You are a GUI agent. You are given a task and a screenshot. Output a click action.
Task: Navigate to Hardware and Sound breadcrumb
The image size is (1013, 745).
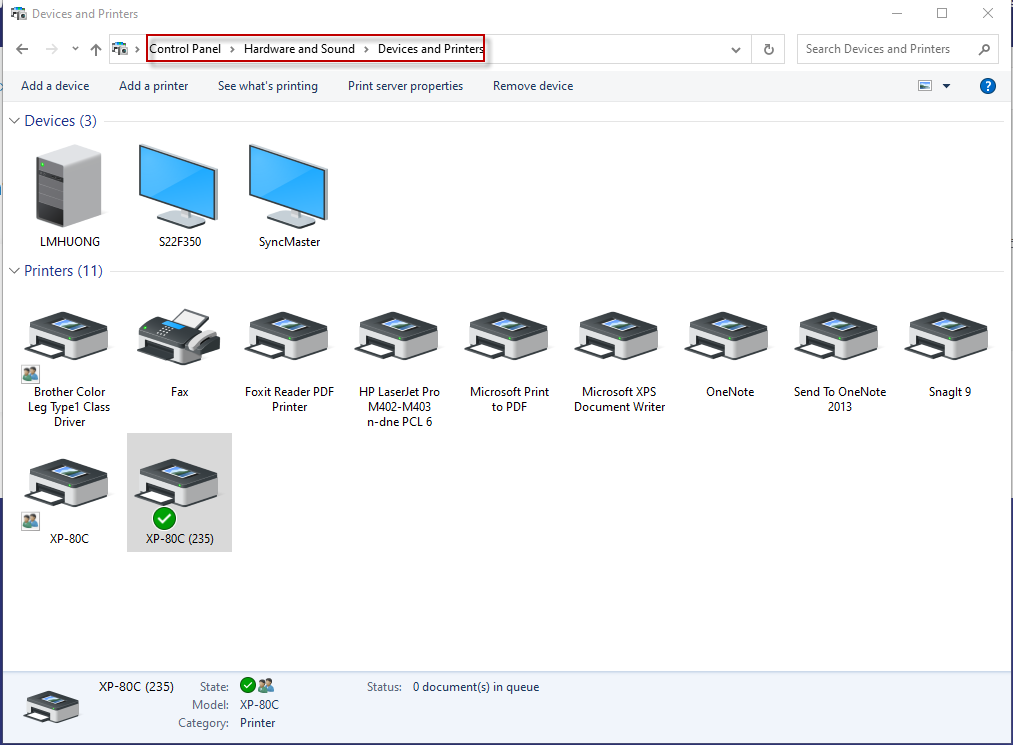click(299, 49)
